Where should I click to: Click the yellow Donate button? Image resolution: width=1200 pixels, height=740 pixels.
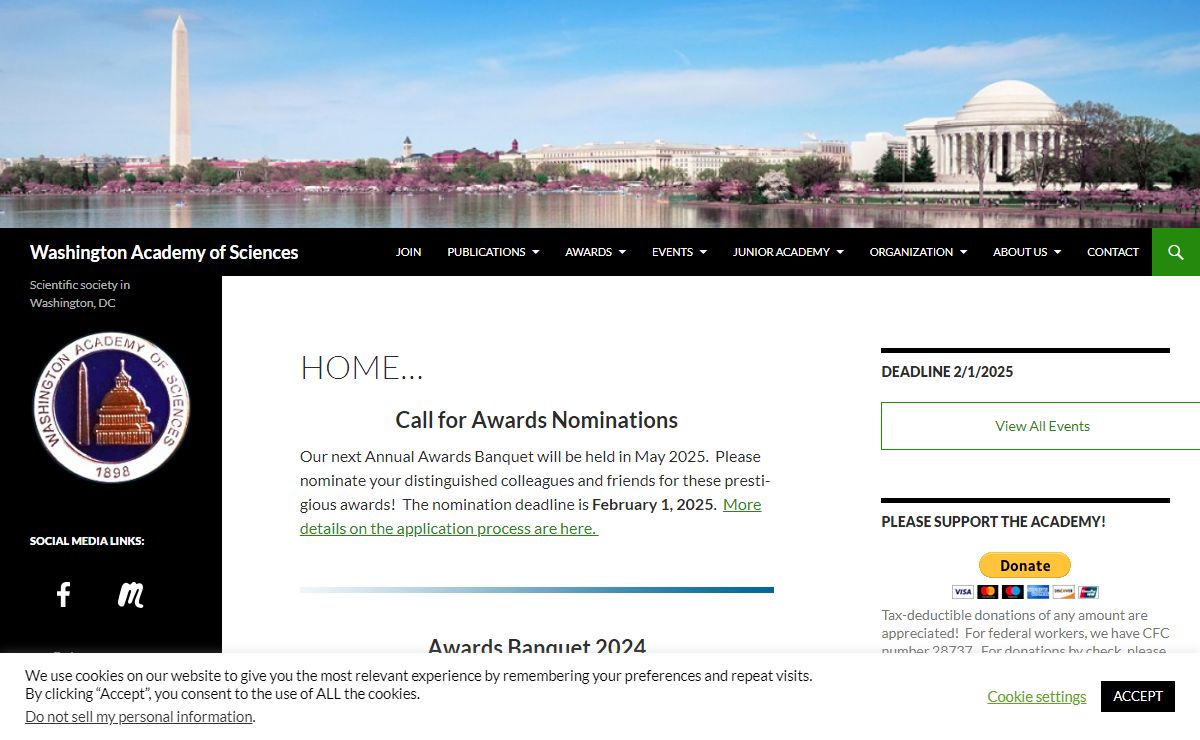(x=1024, y=564)
